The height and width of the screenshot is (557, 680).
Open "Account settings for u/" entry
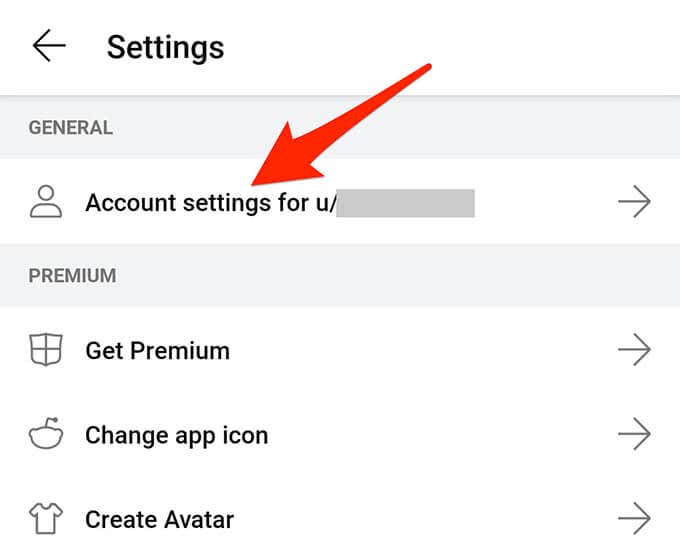point(210,203)
